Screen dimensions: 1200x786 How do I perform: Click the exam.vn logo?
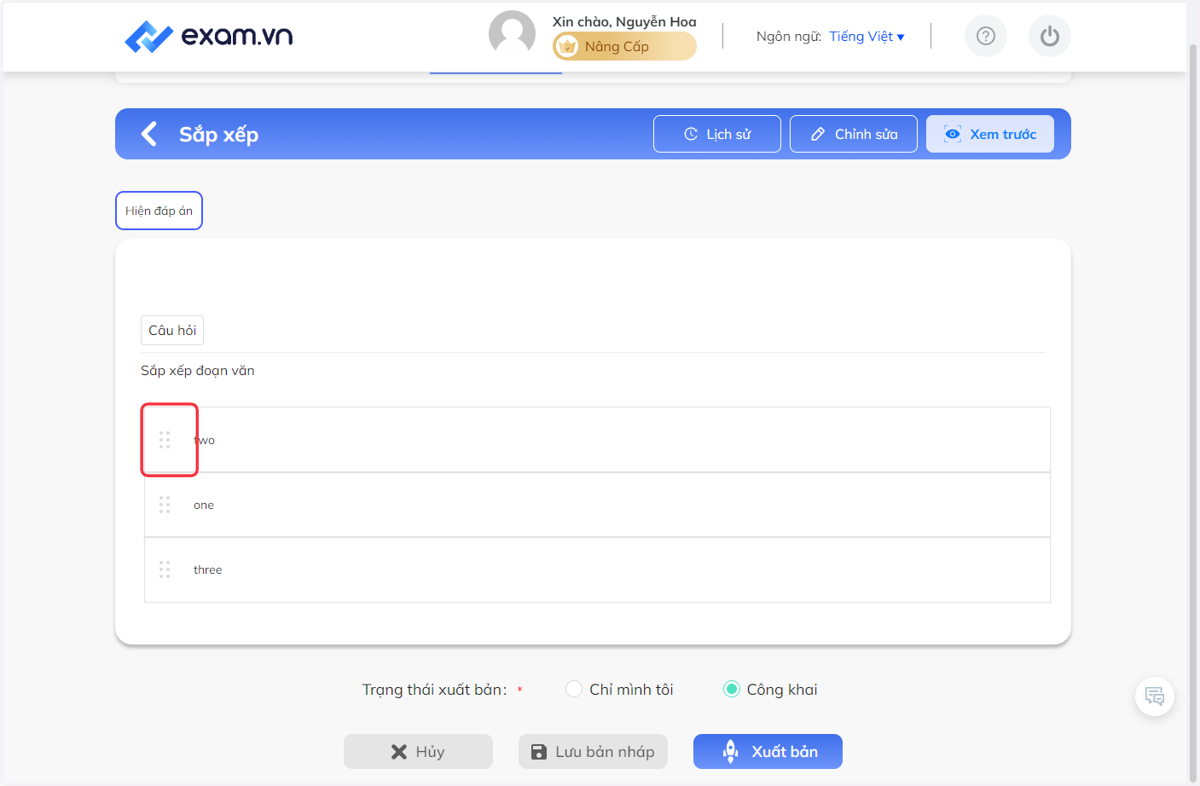(208, 37)
